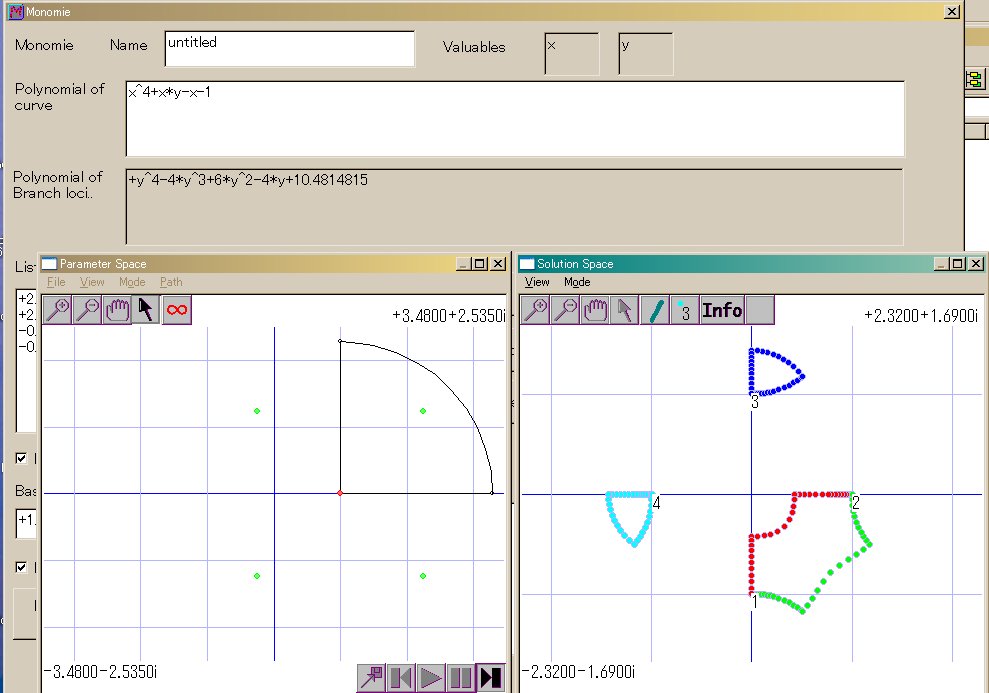Open the Path menu in Parameter Space
This screenshot has width=989, height=693.
[x=171, y=282]
